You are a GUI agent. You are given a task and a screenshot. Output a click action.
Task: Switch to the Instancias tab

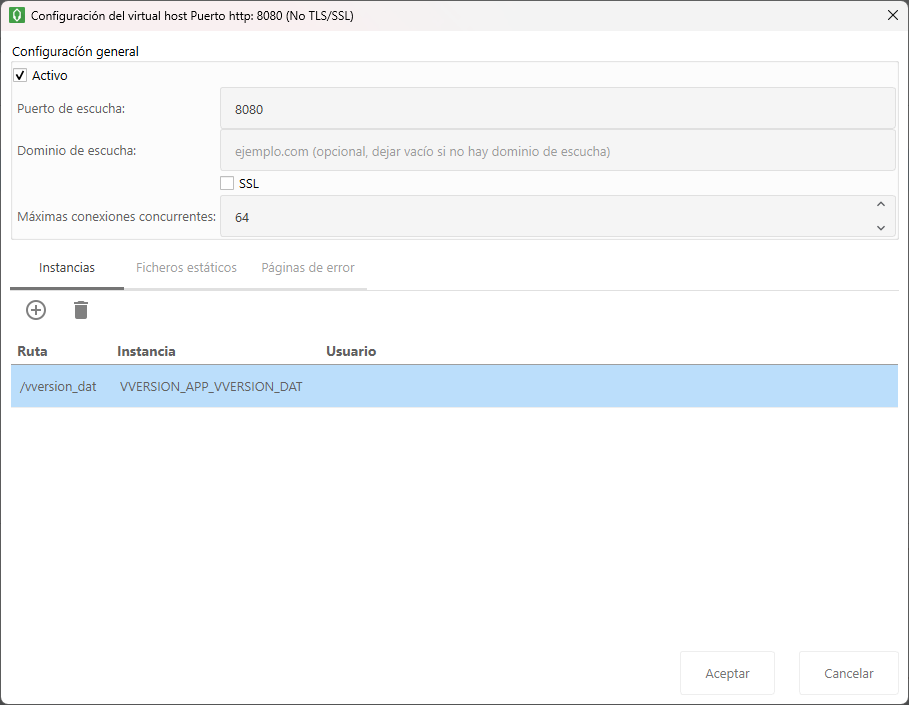click(x=67, y=268)
